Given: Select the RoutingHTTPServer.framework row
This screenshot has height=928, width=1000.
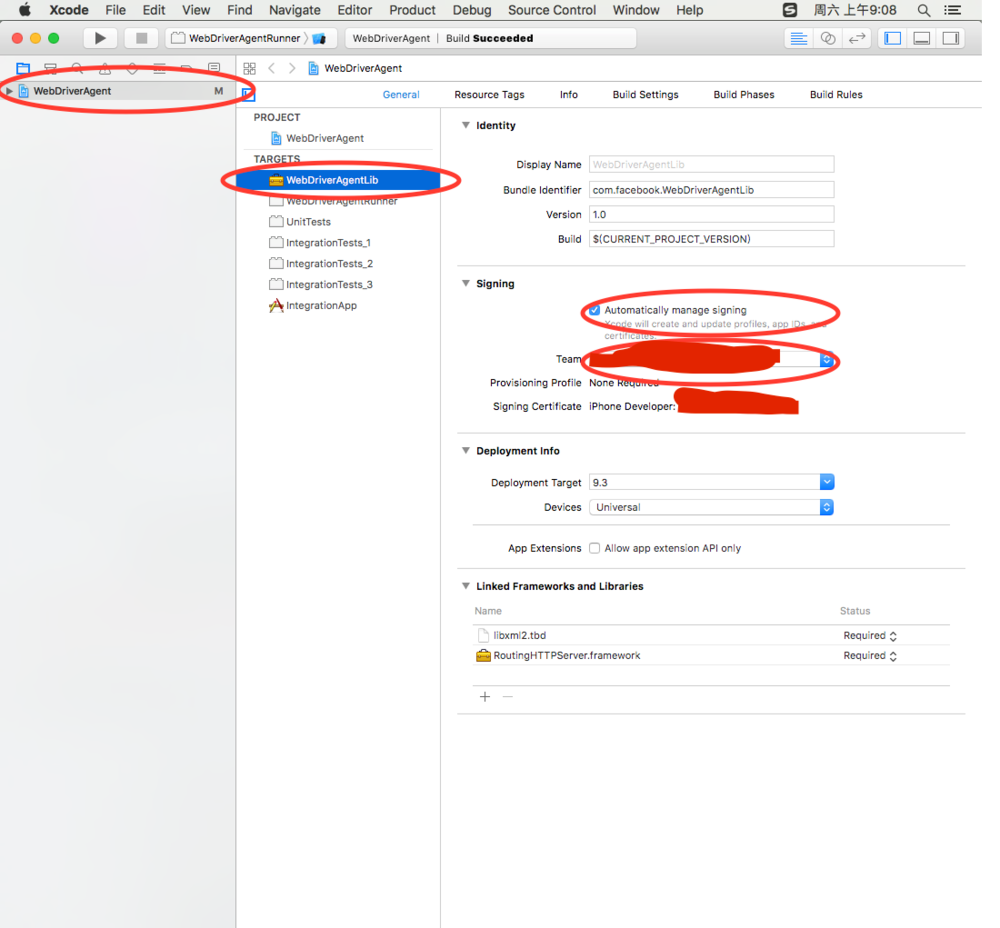Looking at the screenshot, I should [712, 656].
